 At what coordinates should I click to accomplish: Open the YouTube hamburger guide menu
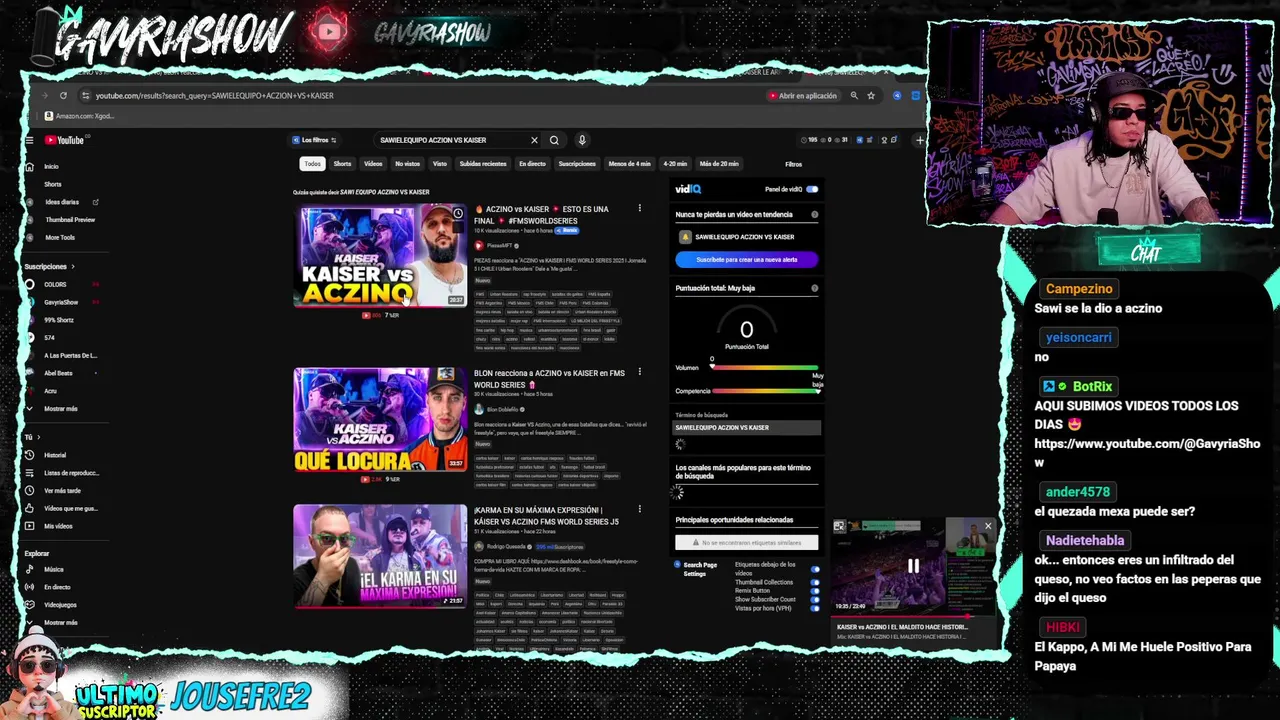(29, 140)
